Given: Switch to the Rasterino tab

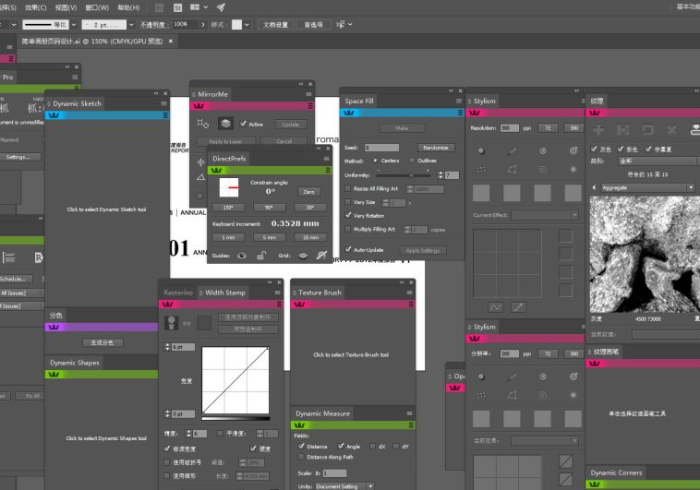Looking at the screenshot, I should (x=178, y=293).
